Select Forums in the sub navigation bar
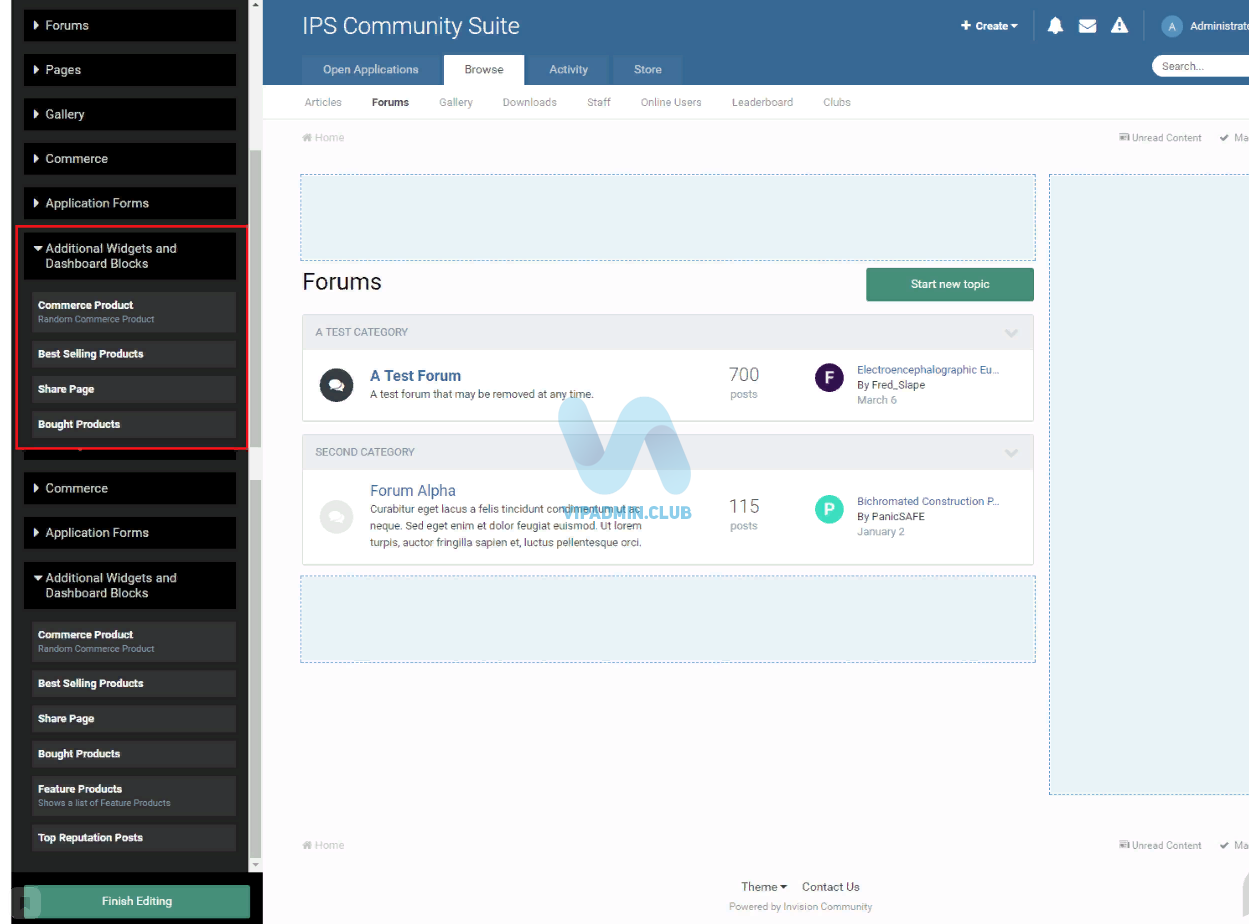The width and height of the screenshot is (1249, 924). pyautogui.click(x=390, y=102)
